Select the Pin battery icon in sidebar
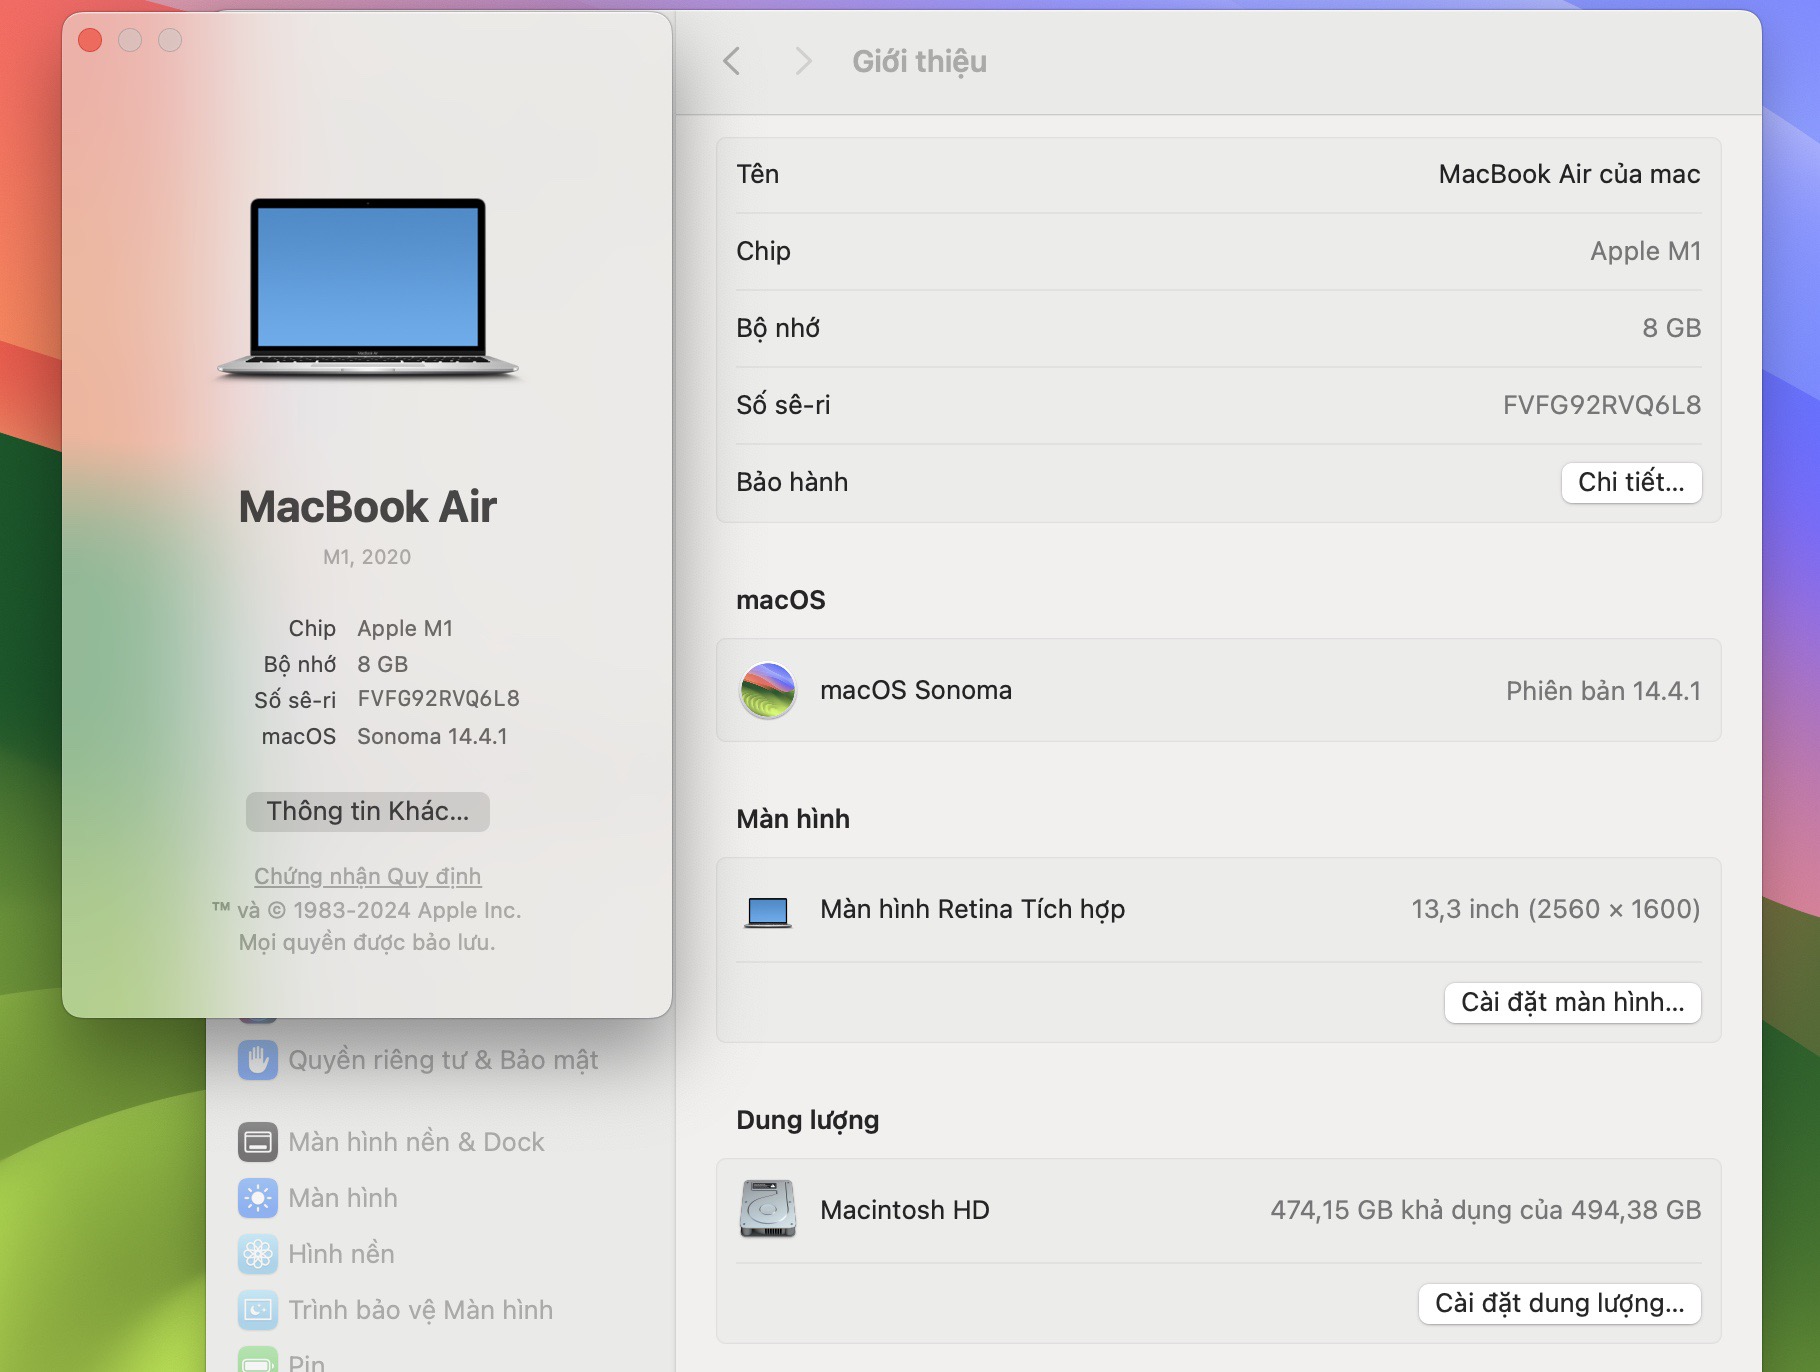1820x1372 pixels. (258, 1361)
